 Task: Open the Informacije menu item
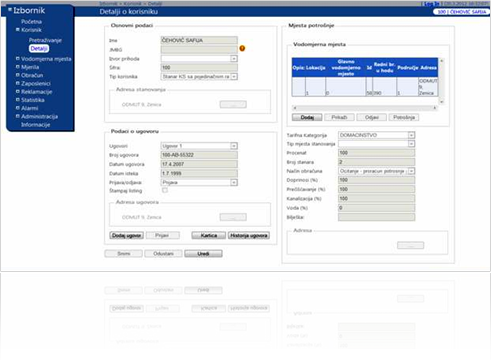tap(35, 125)
